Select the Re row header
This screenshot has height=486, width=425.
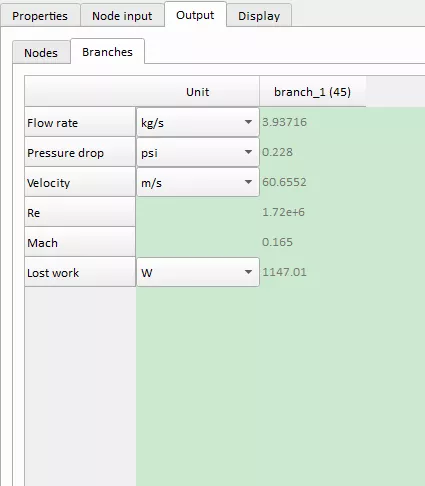click(x=80, y=212)
